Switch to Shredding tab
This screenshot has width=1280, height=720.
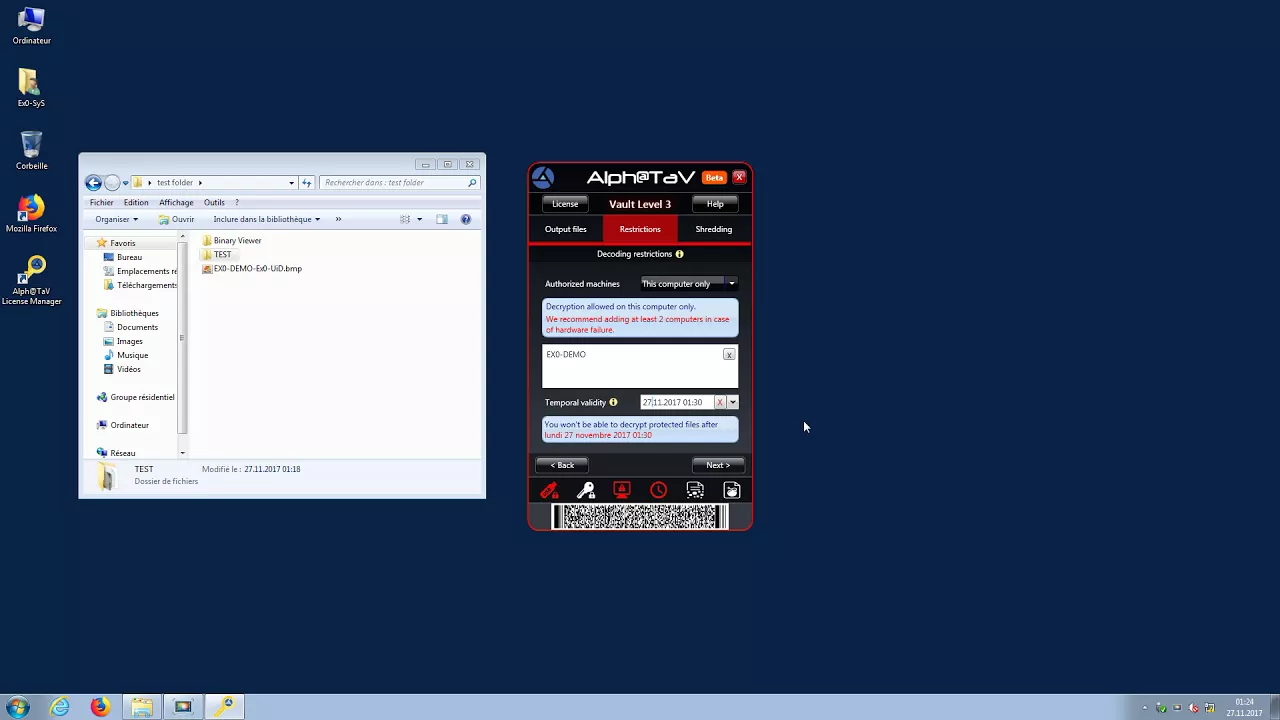pyautogui.click(x=714, y=229)
